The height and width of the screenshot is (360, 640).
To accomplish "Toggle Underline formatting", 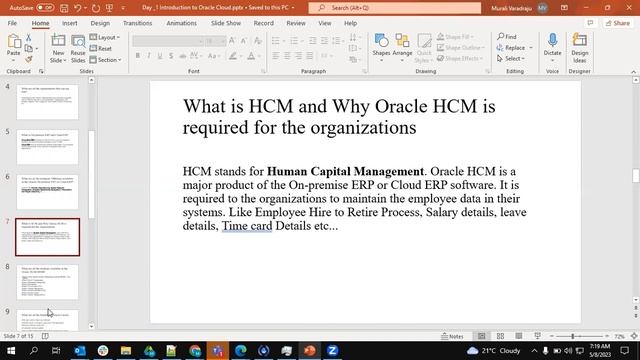I will [x=160, y=56].
